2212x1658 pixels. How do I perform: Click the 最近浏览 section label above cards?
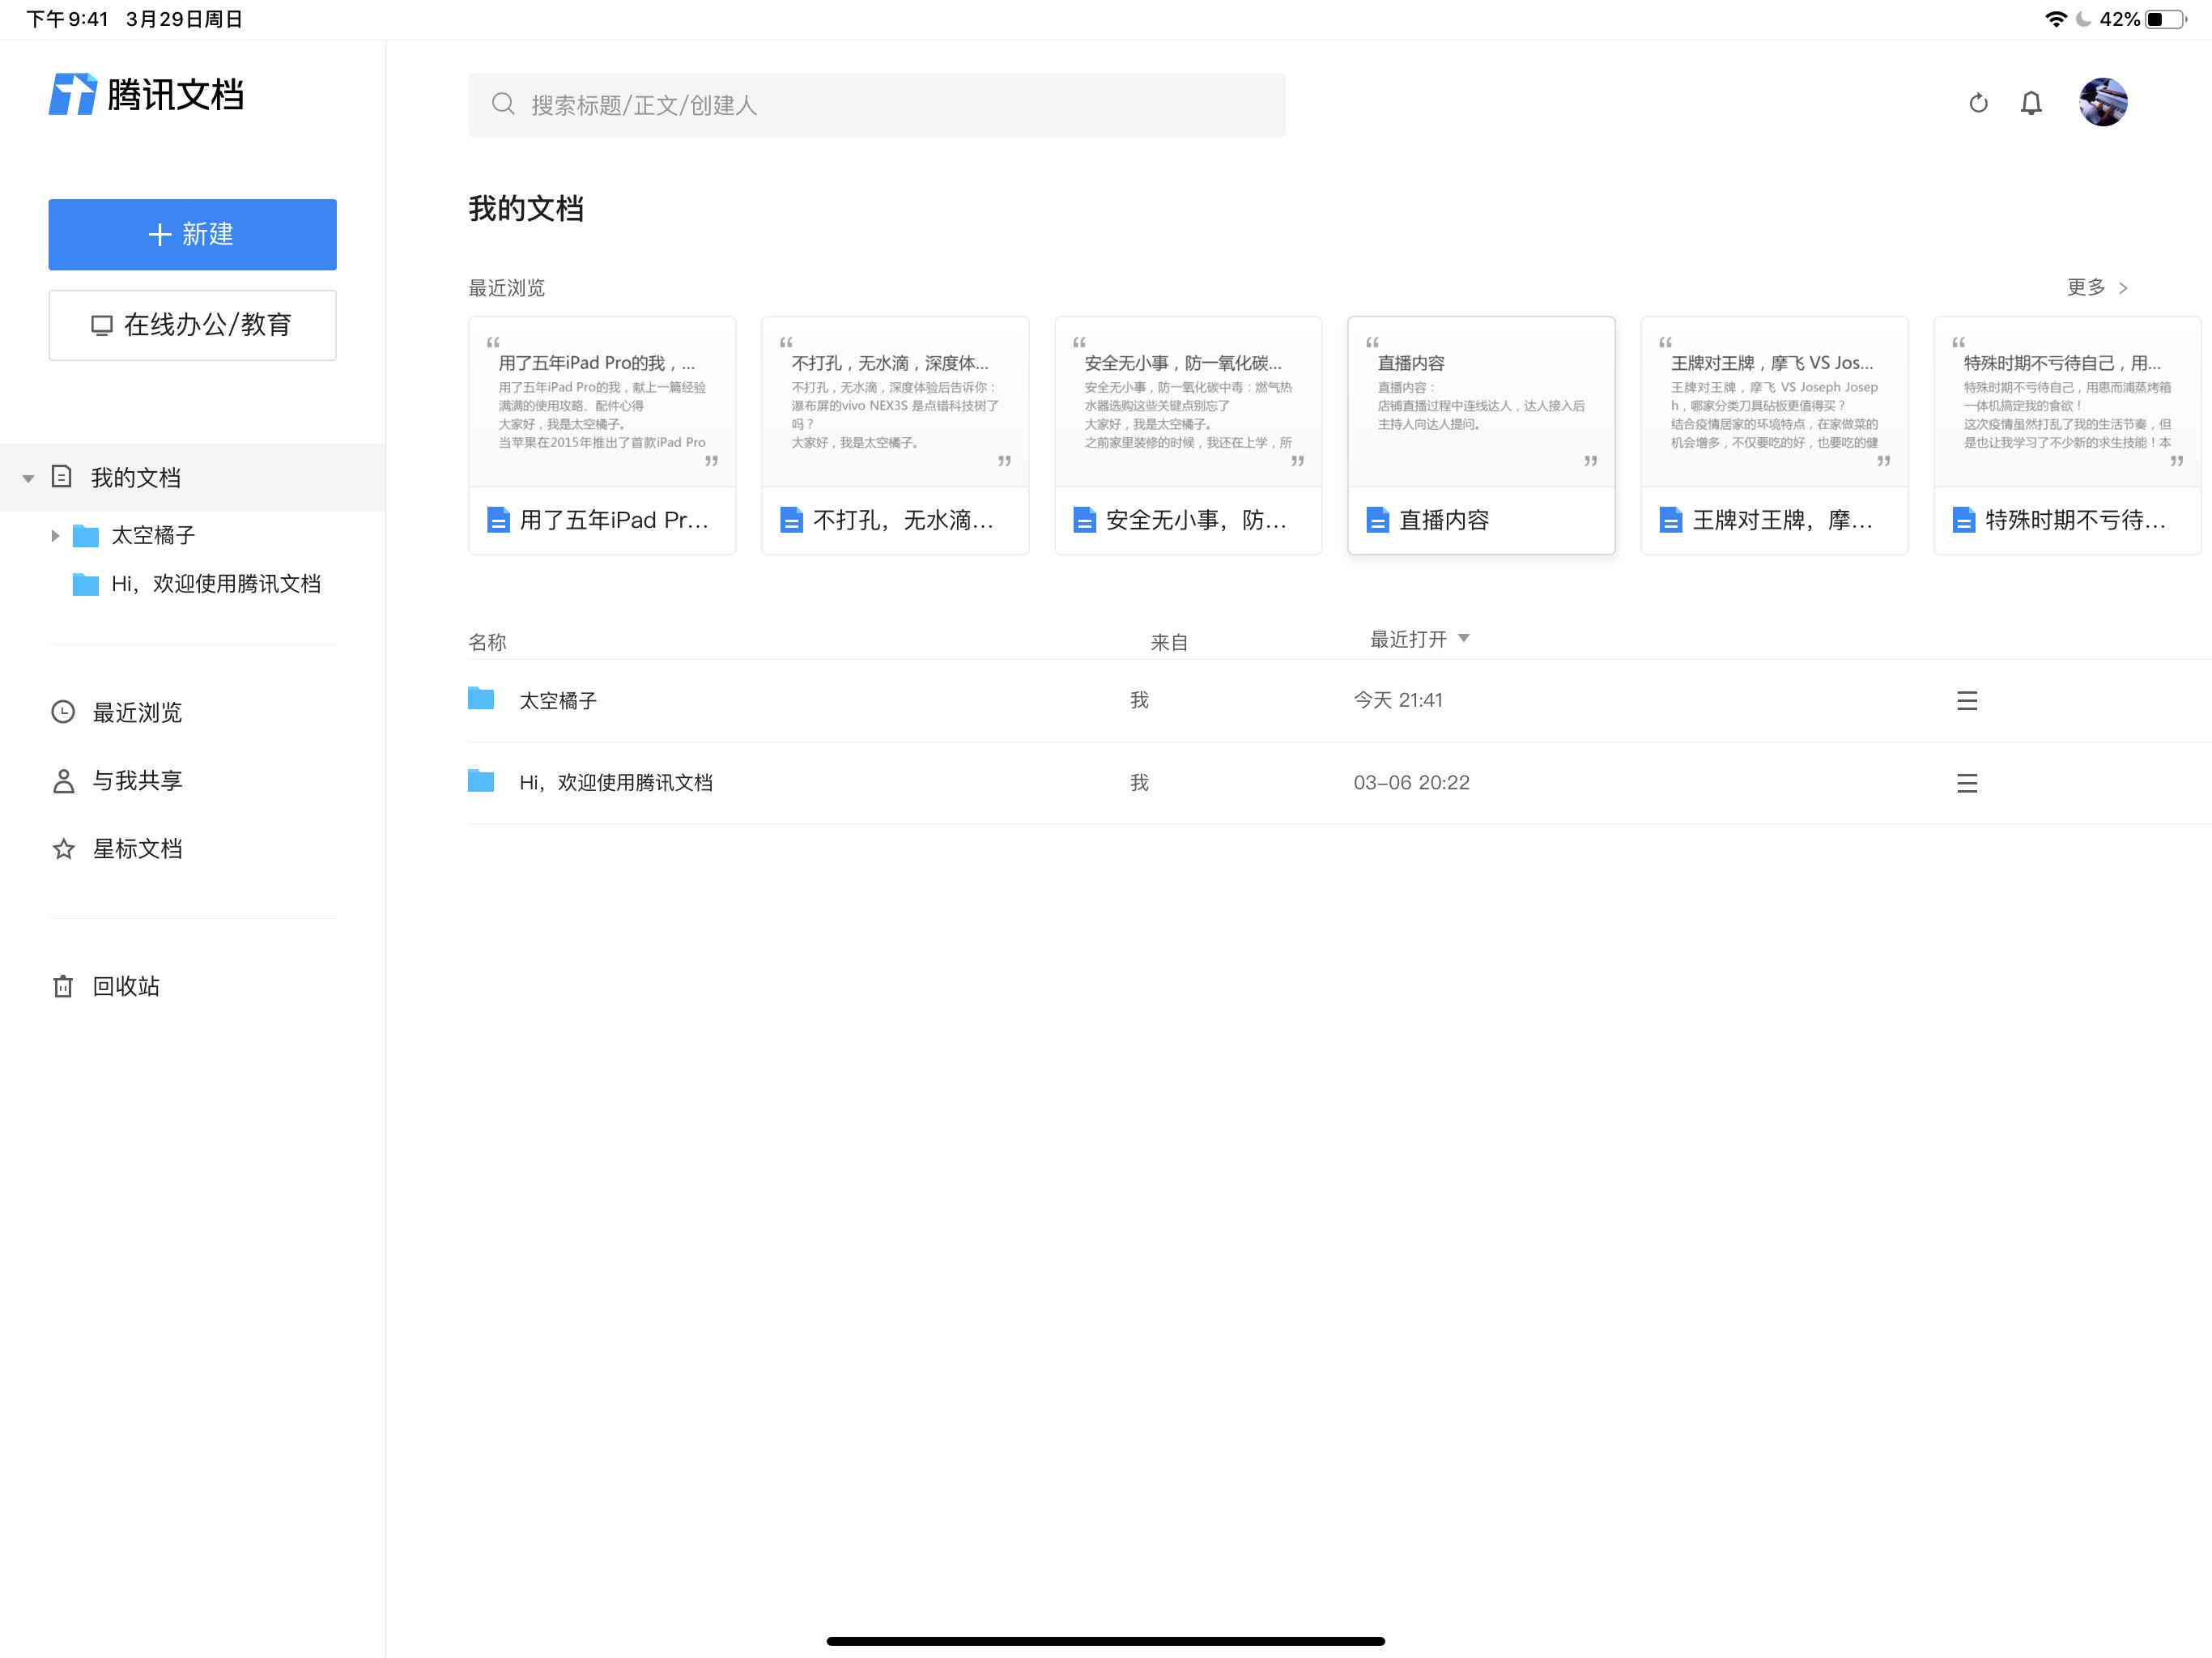[506, 287]
